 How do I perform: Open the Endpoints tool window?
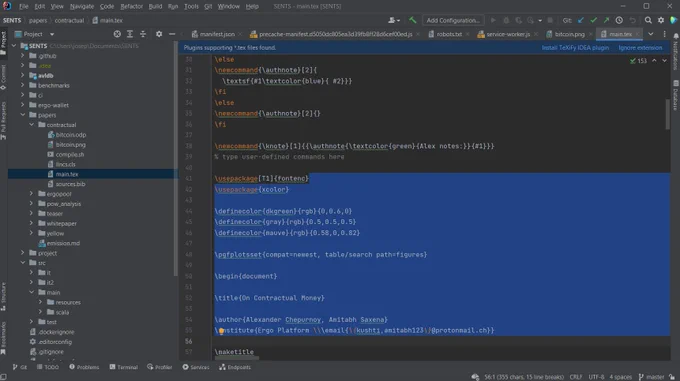coord(235,367)
